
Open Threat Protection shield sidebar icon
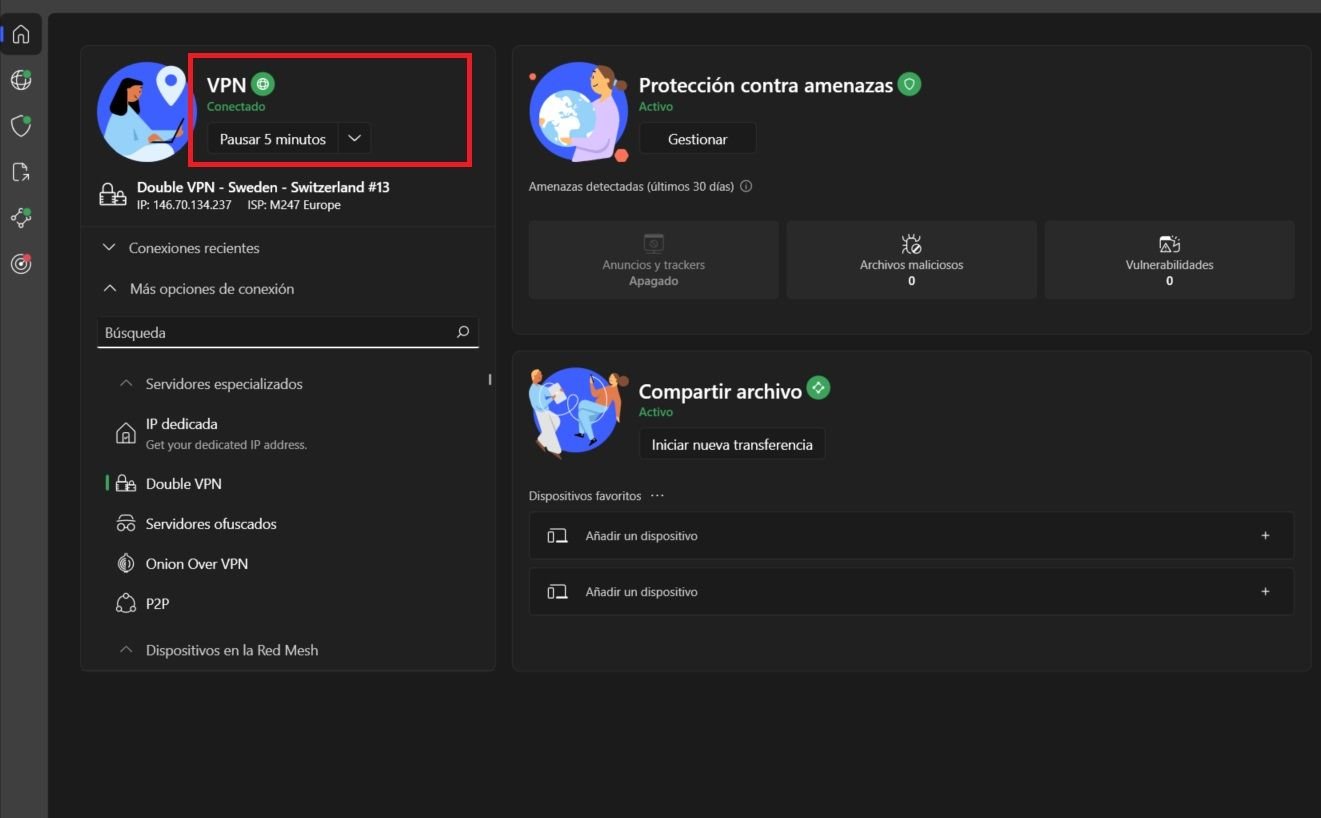pos(21,126)
